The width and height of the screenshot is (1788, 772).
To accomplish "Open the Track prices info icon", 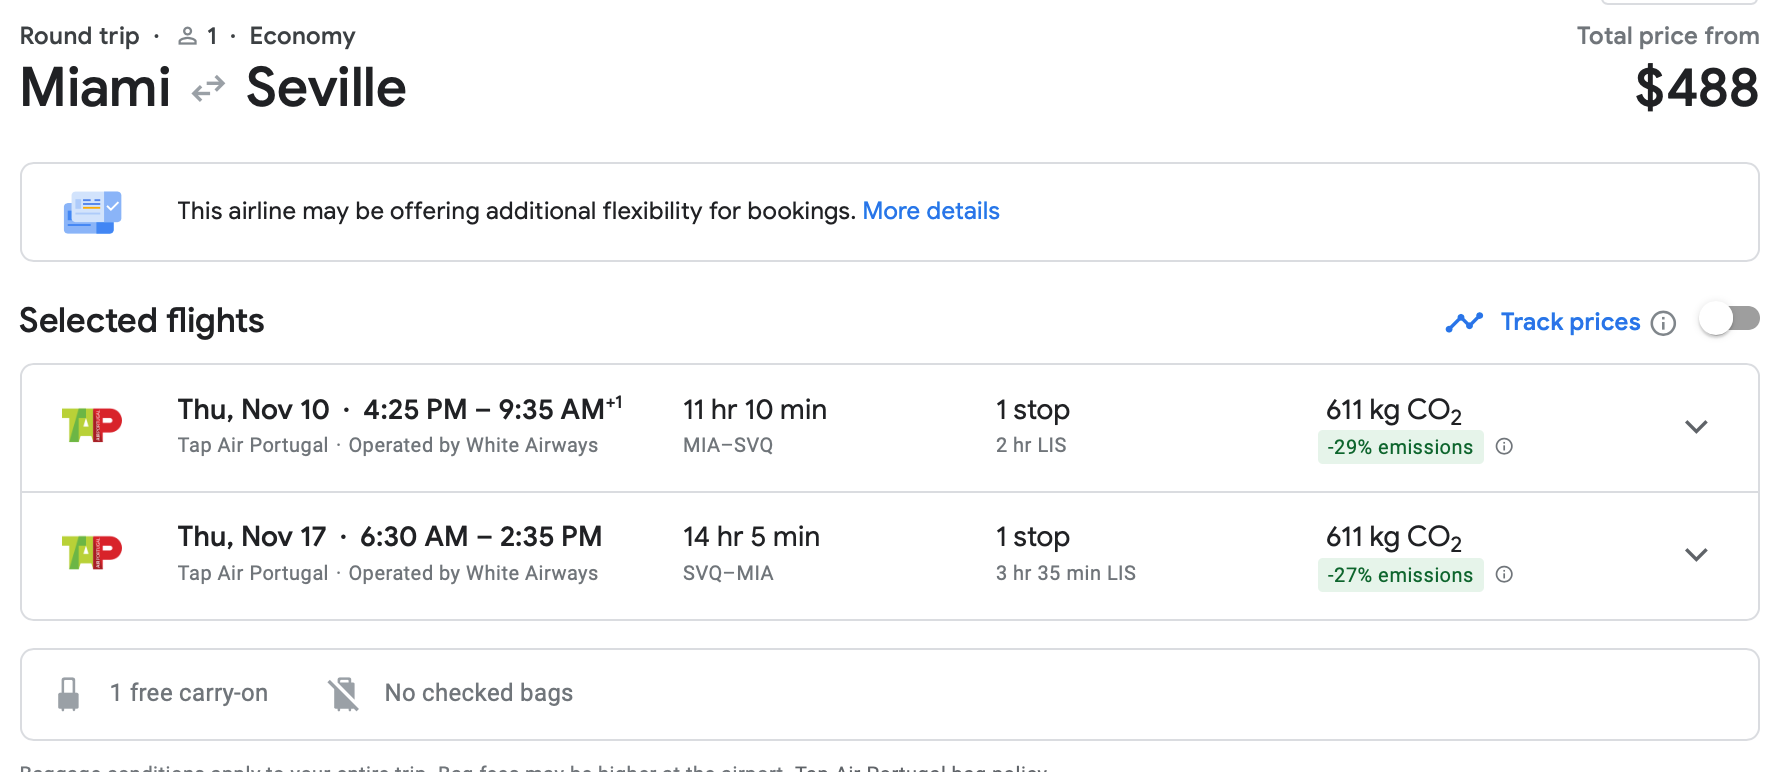I will pos(1663,323).
